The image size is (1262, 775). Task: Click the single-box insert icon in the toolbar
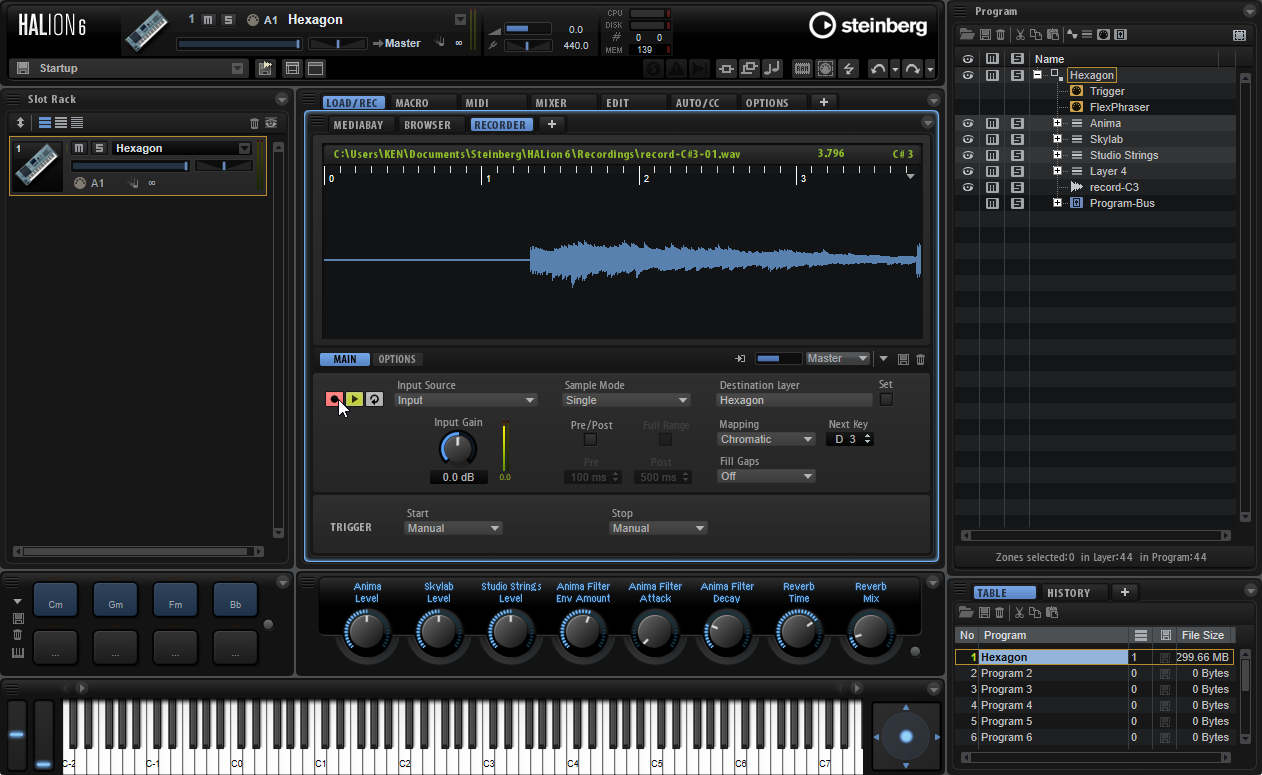pyautogui.click(x=726, y=68)
